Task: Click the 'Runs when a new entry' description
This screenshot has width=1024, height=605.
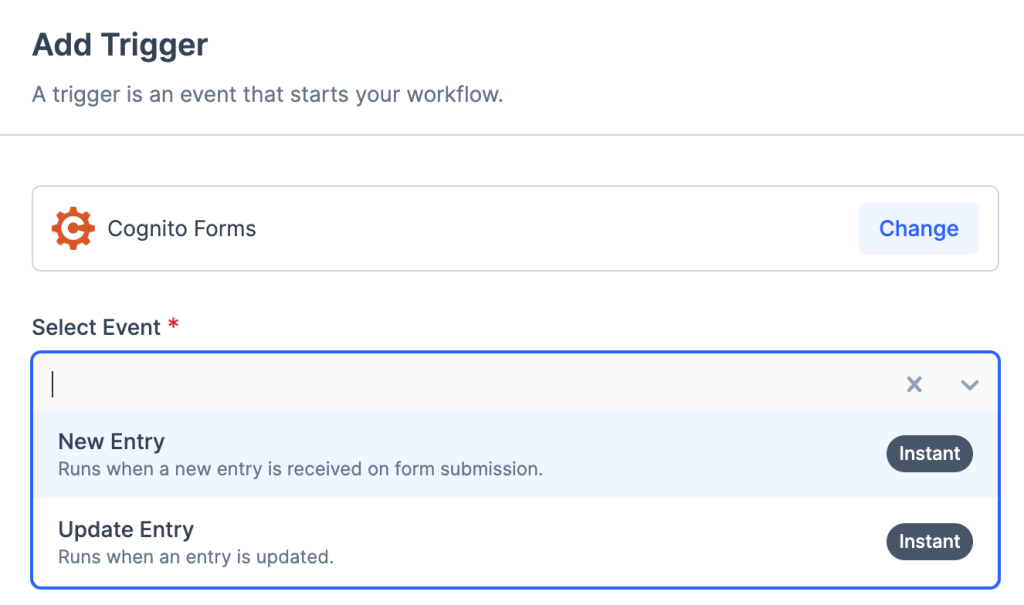Action: (300, 468)
